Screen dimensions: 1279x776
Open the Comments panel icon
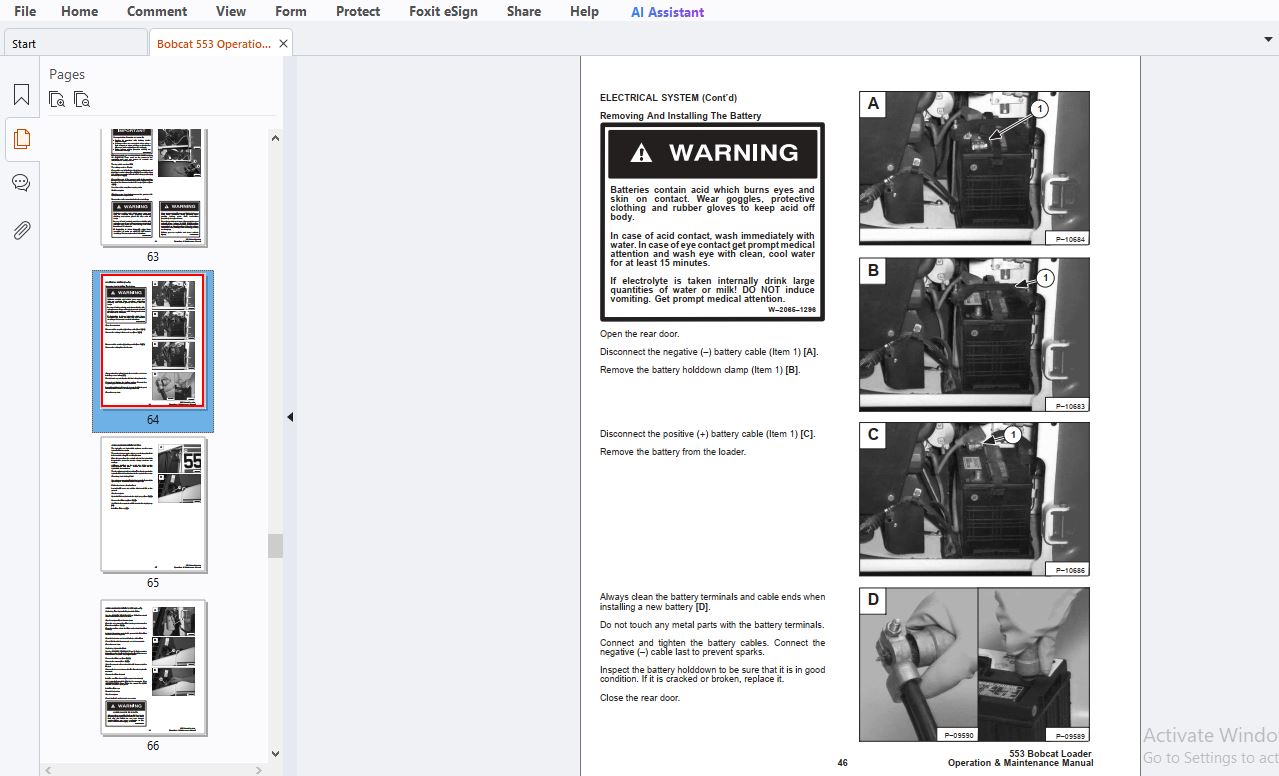[x=21, y=183]
